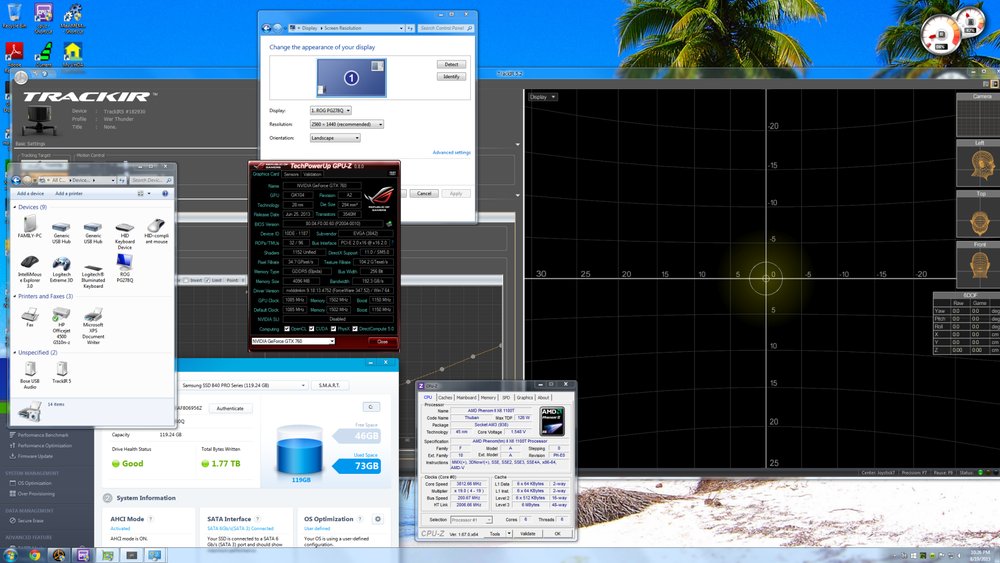Click Close button in GPU-Z
1000x563 pixels.
[x=382, y=341]
